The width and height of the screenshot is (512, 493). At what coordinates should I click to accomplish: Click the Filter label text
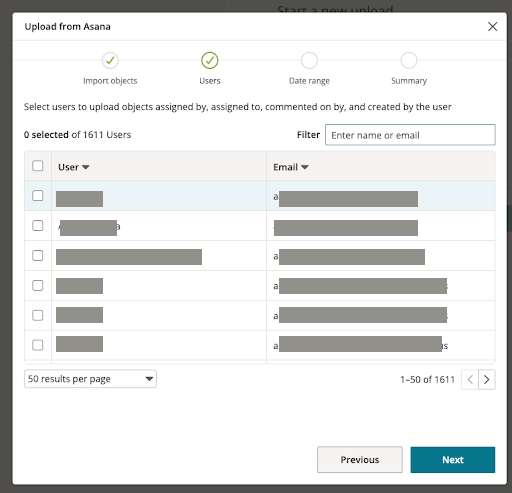coord(308,135)
